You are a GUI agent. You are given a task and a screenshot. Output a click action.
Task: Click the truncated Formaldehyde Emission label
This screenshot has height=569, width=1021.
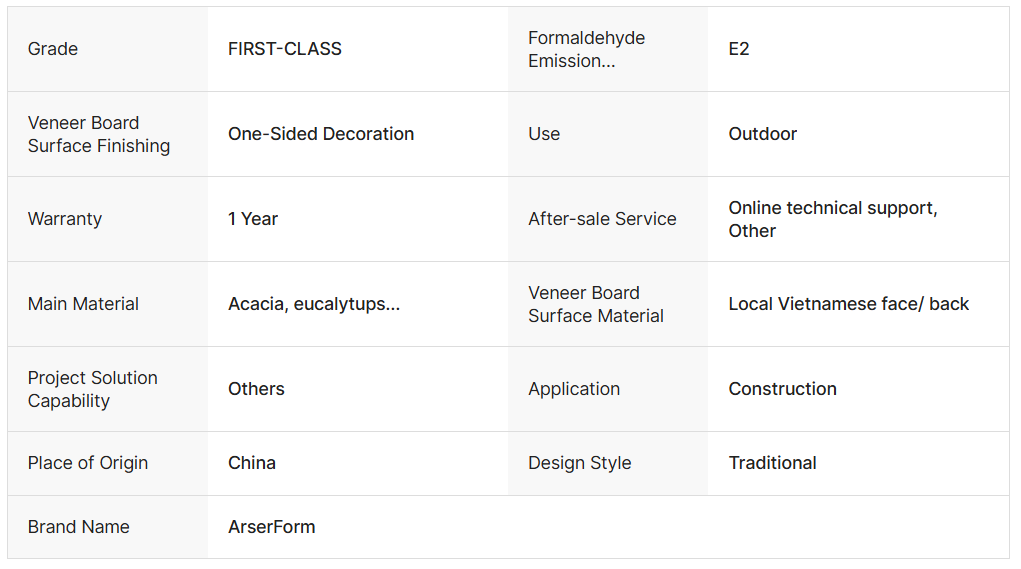pos(586,49)
